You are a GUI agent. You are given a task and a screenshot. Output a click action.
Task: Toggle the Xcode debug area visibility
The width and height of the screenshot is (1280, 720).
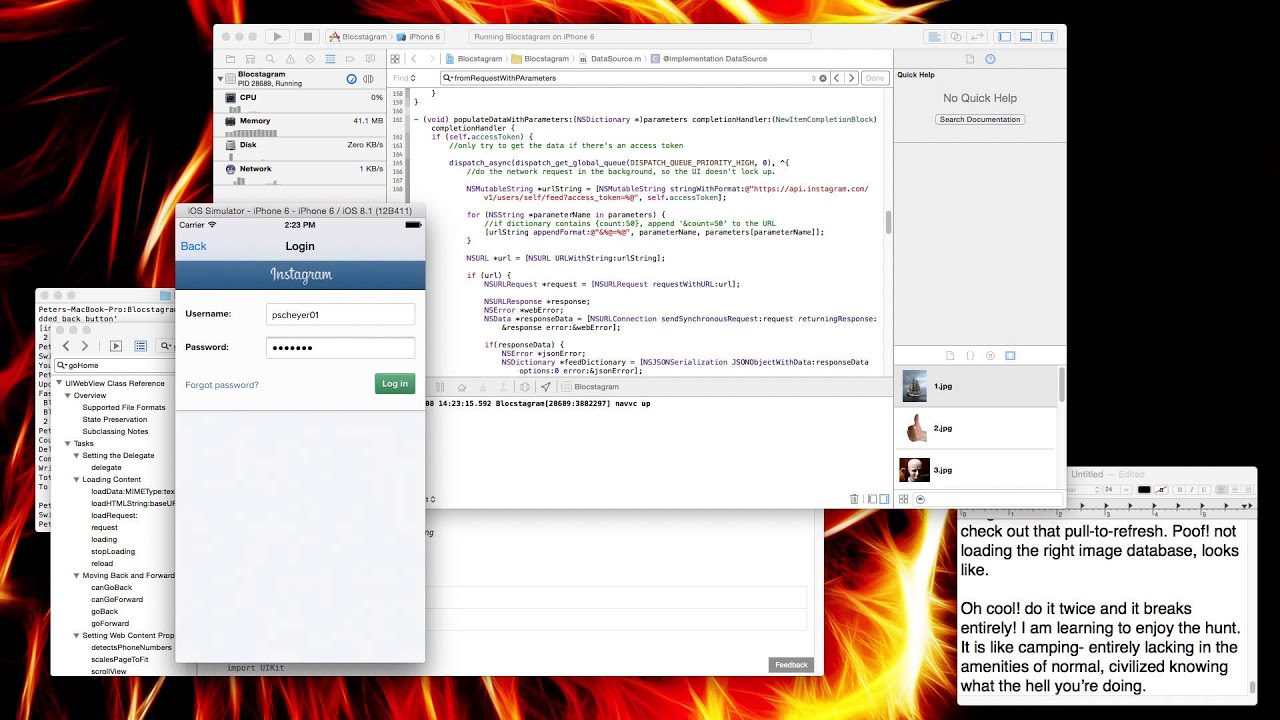(x=1026, y=37)
